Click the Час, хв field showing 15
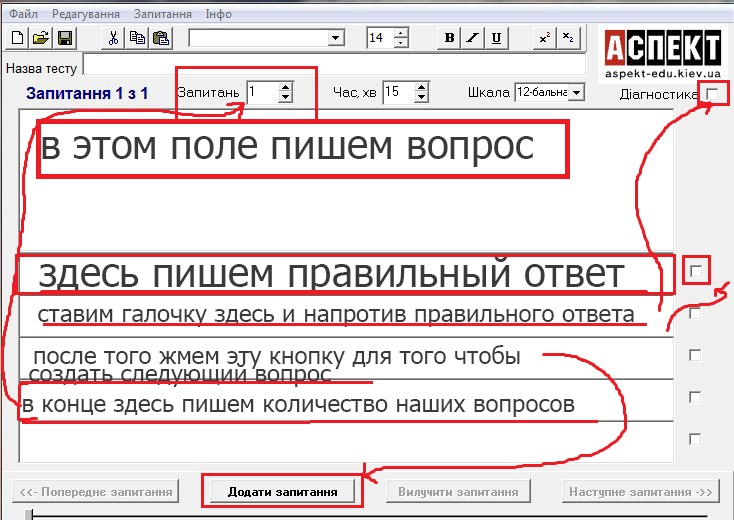This screenshot has width=734, height=520. (x=398, y=92)
